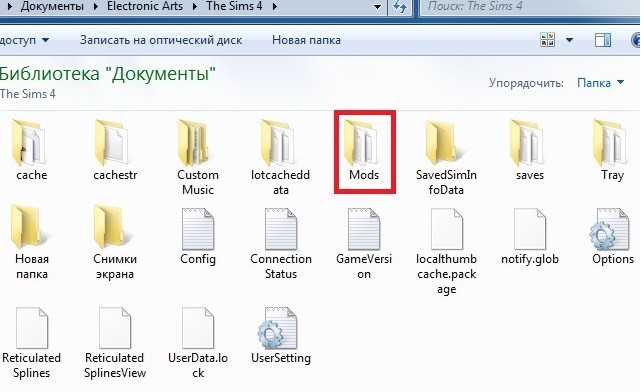Select the Новая папка folder icon
Image resolution: width=641 pixels, height=392 pixels.
tap(31, 227)
